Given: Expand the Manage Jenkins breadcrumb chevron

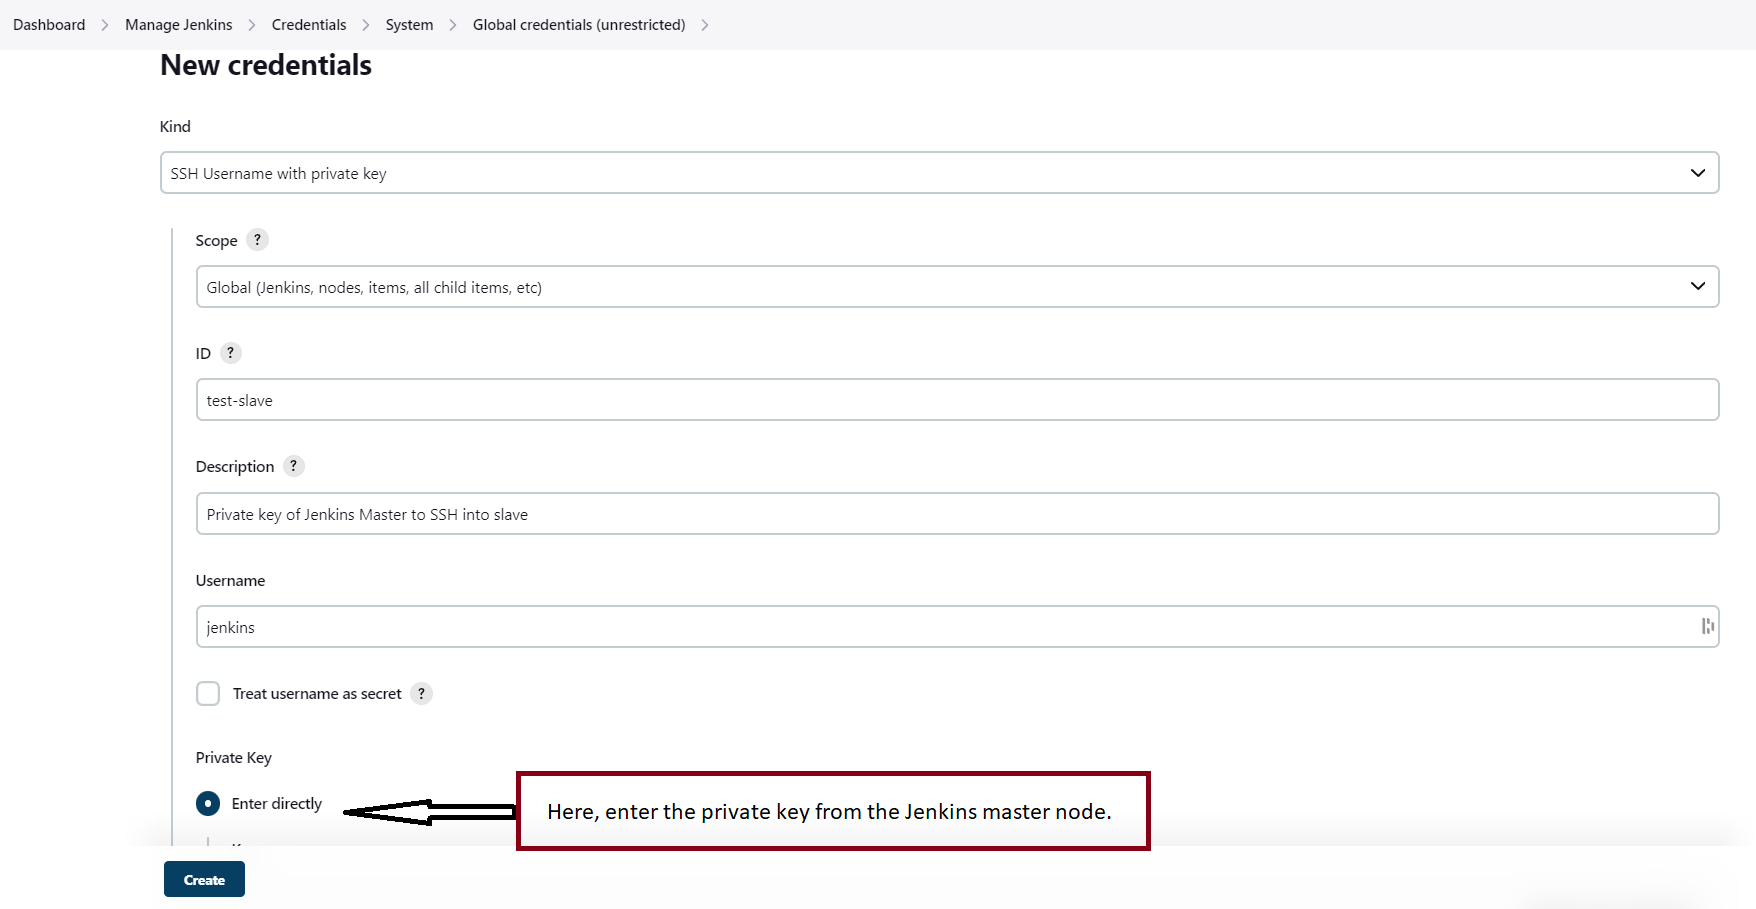Looking at the screenshot, I should (x=252, y=25).
